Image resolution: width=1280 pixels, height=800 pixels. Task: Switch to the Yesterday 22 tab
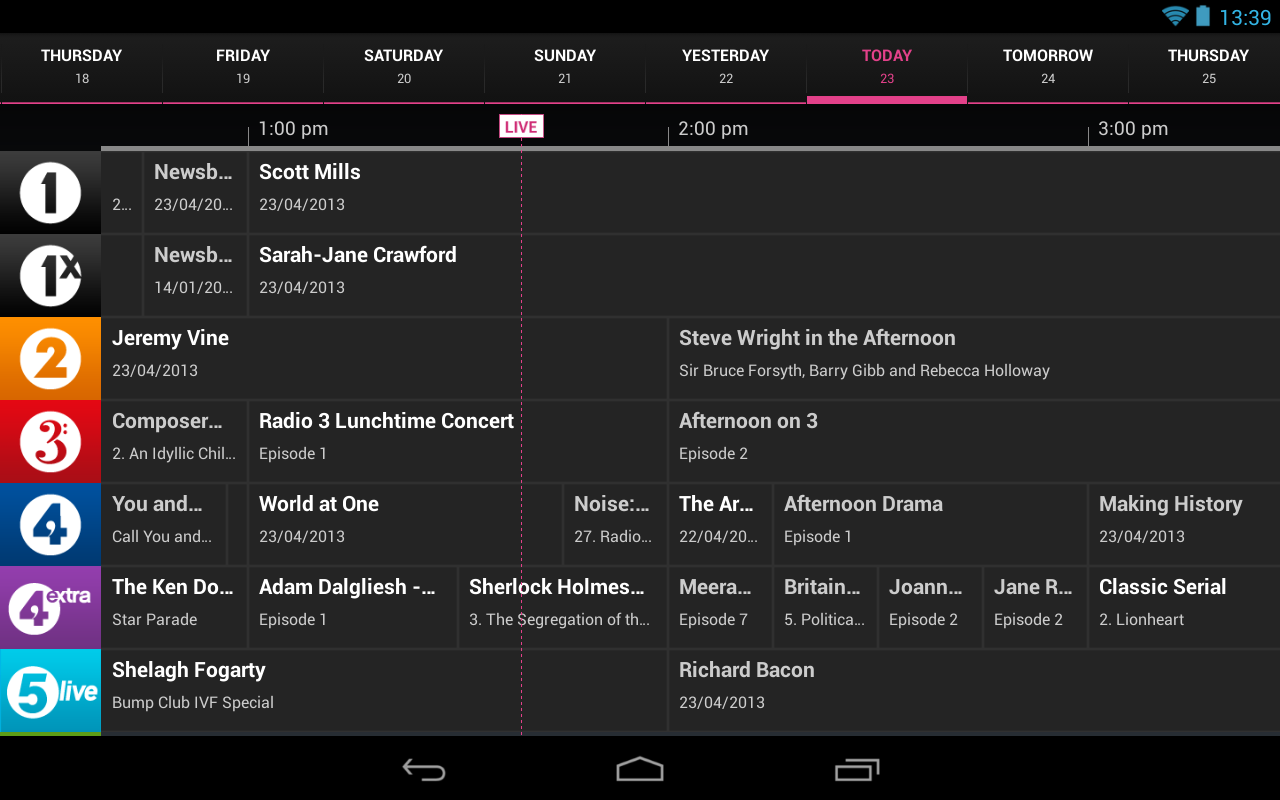[726, 67]
